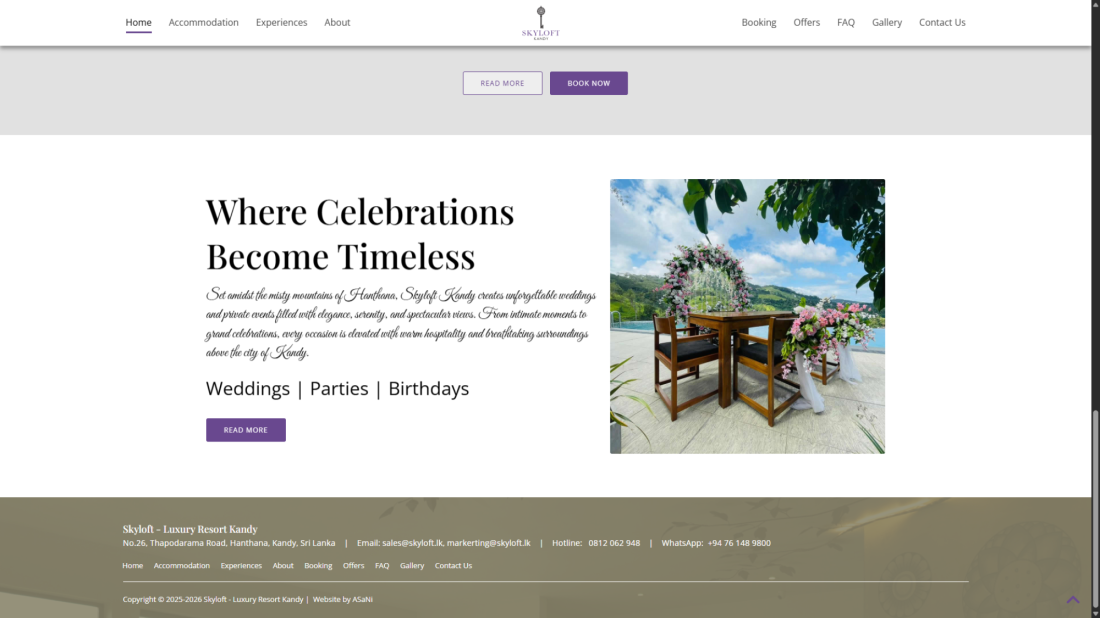1100x618 pixels.
Task: Open the Accommodation menu in header
Action: [x=203, y=22]
